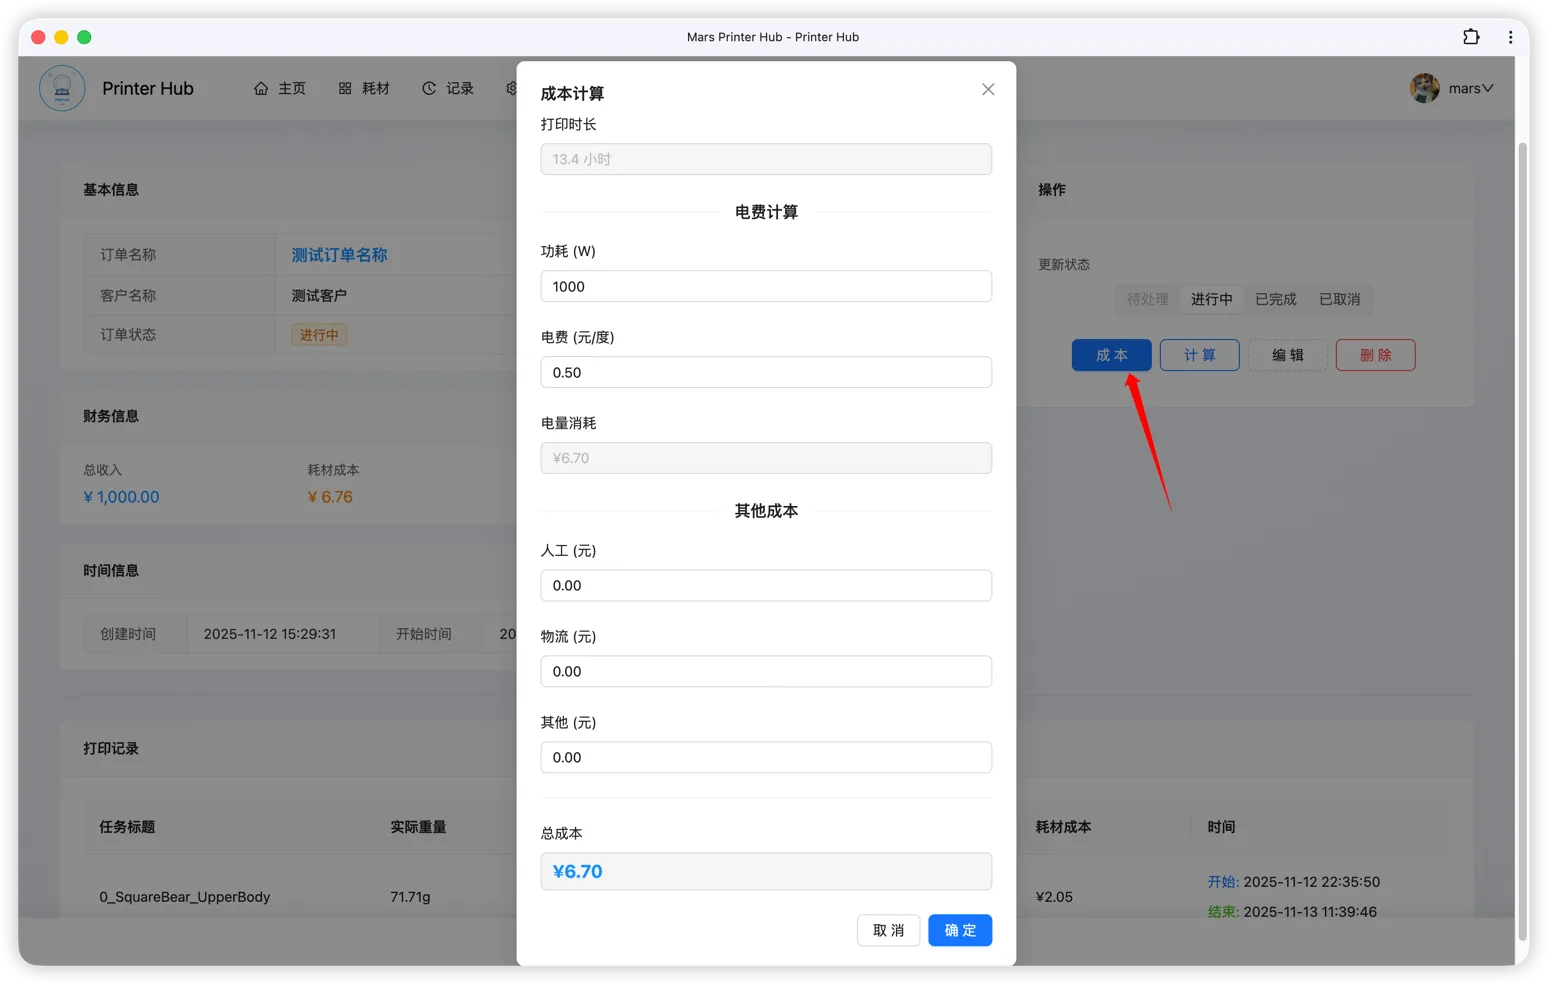
Task: Set order status to 已取消
Action: pyautogui.click(x=1340, y=298)
